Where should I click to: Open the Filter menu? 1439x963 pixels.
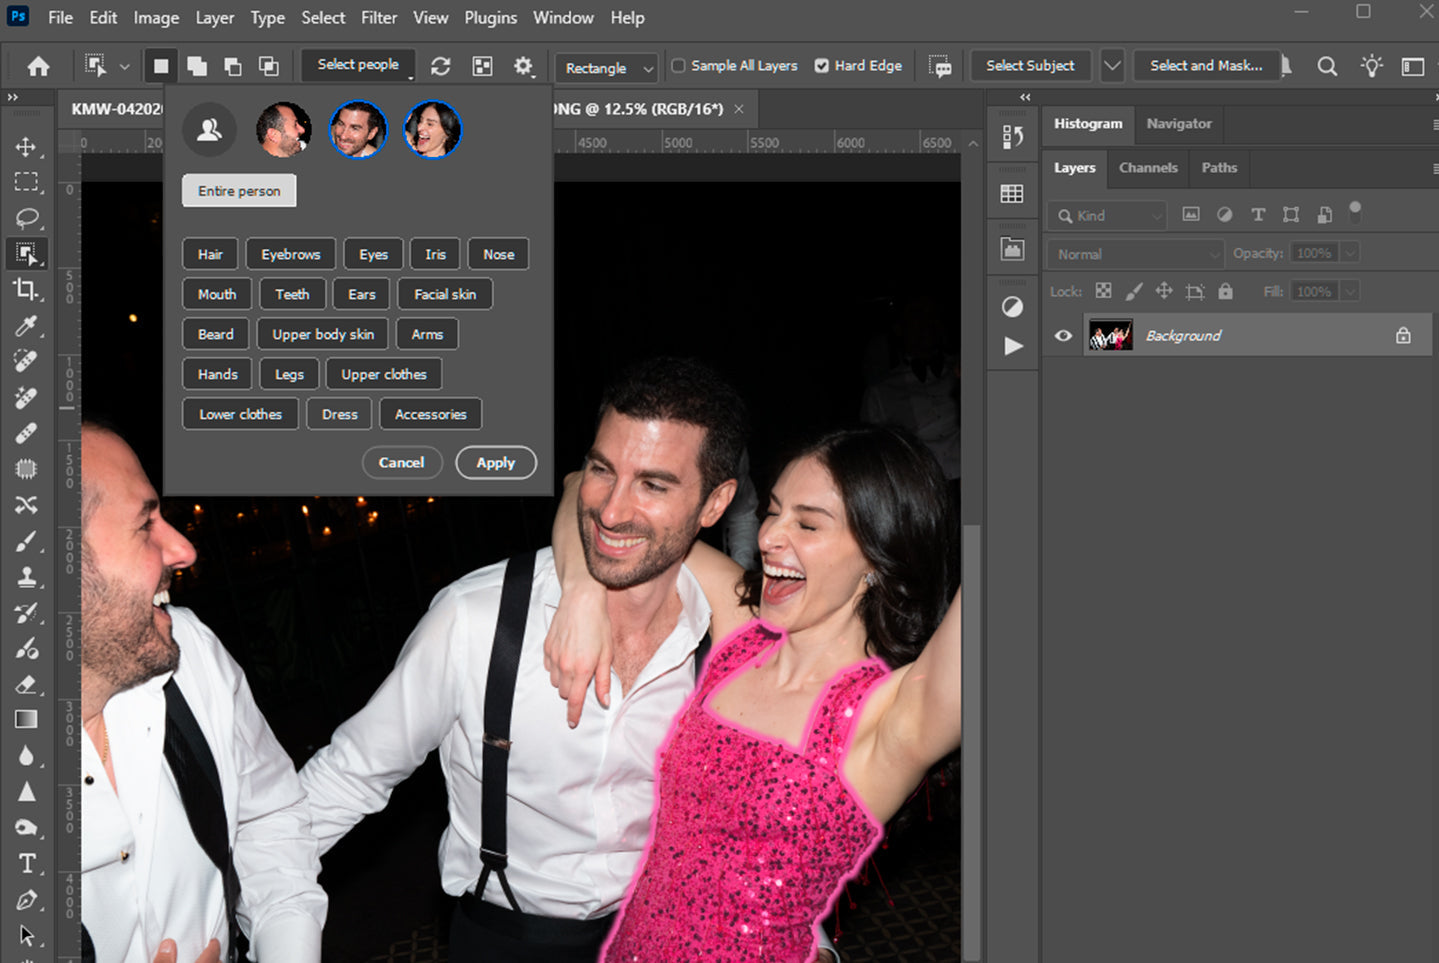pyautogui.click(x=379, y=17)
